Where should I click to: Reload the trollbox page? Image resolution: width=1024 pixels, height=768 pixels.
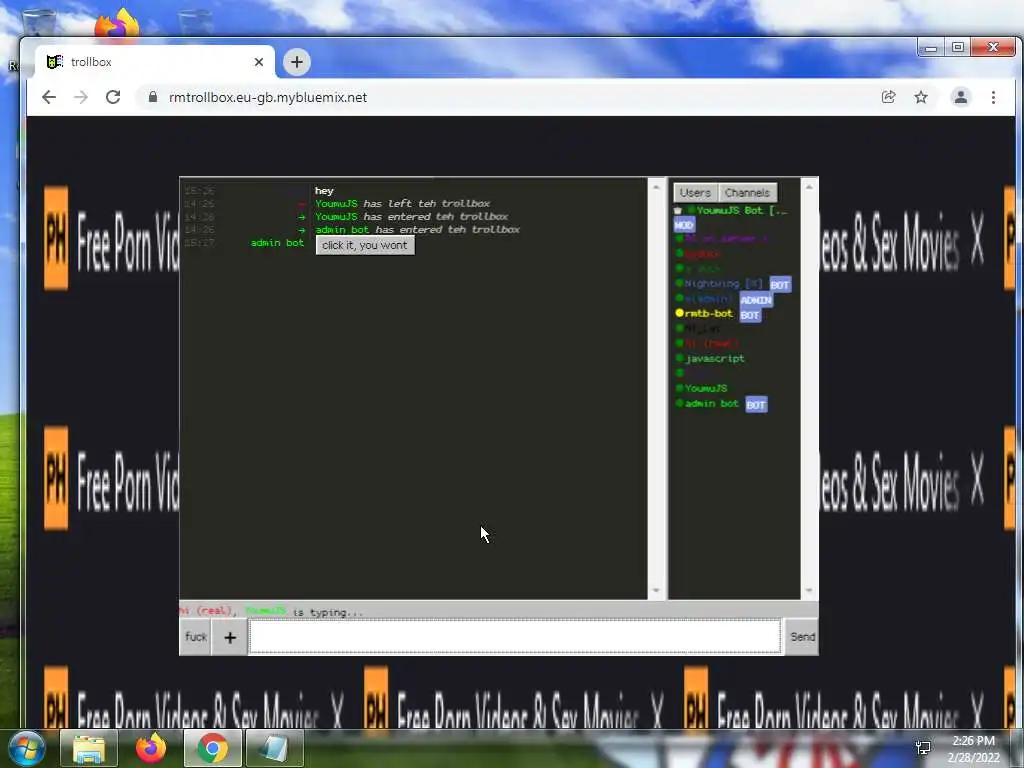pos(113,97)
